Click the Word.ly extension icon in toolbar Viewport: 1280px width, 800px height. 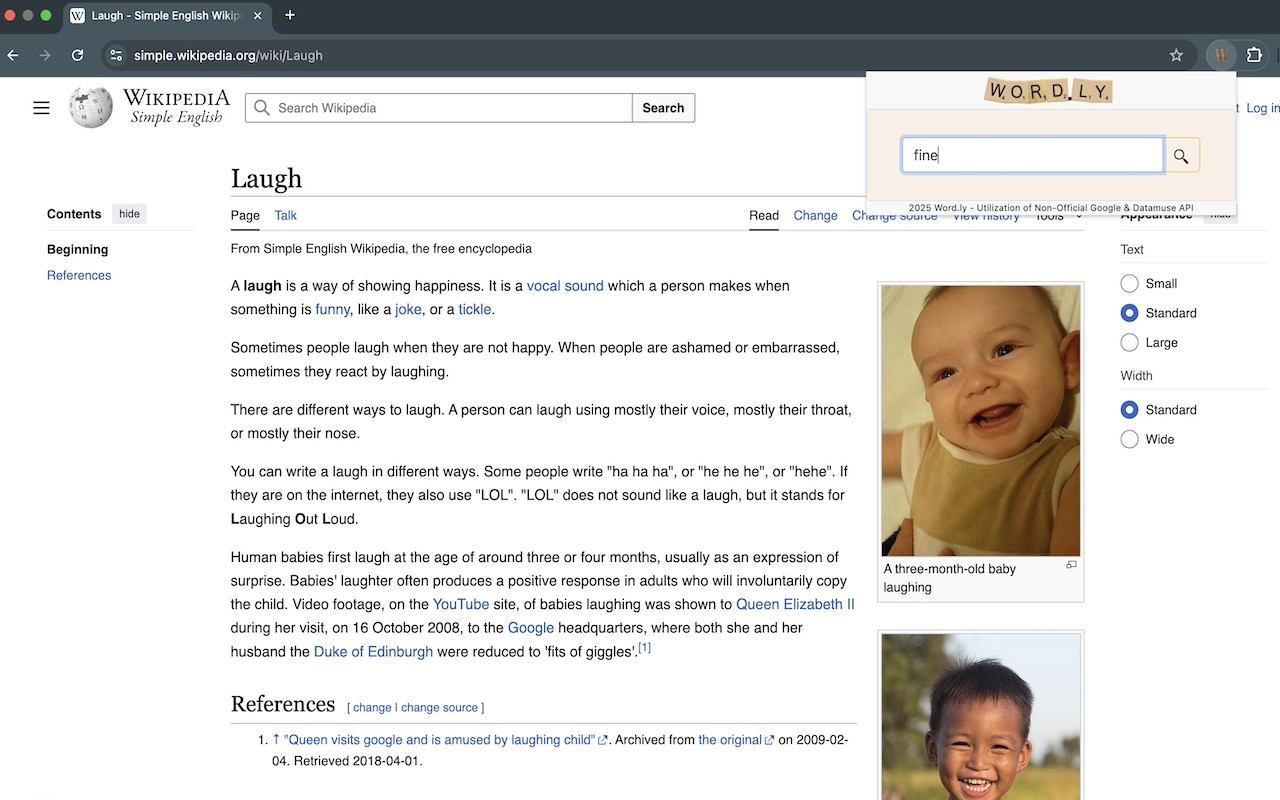pos(1220,55)
